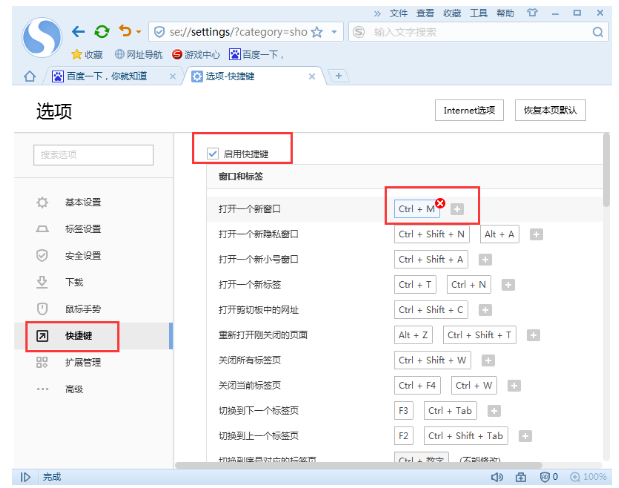Click the ad-block shield 0 icon
619x488 pixels.
click(x=548, y=477)
